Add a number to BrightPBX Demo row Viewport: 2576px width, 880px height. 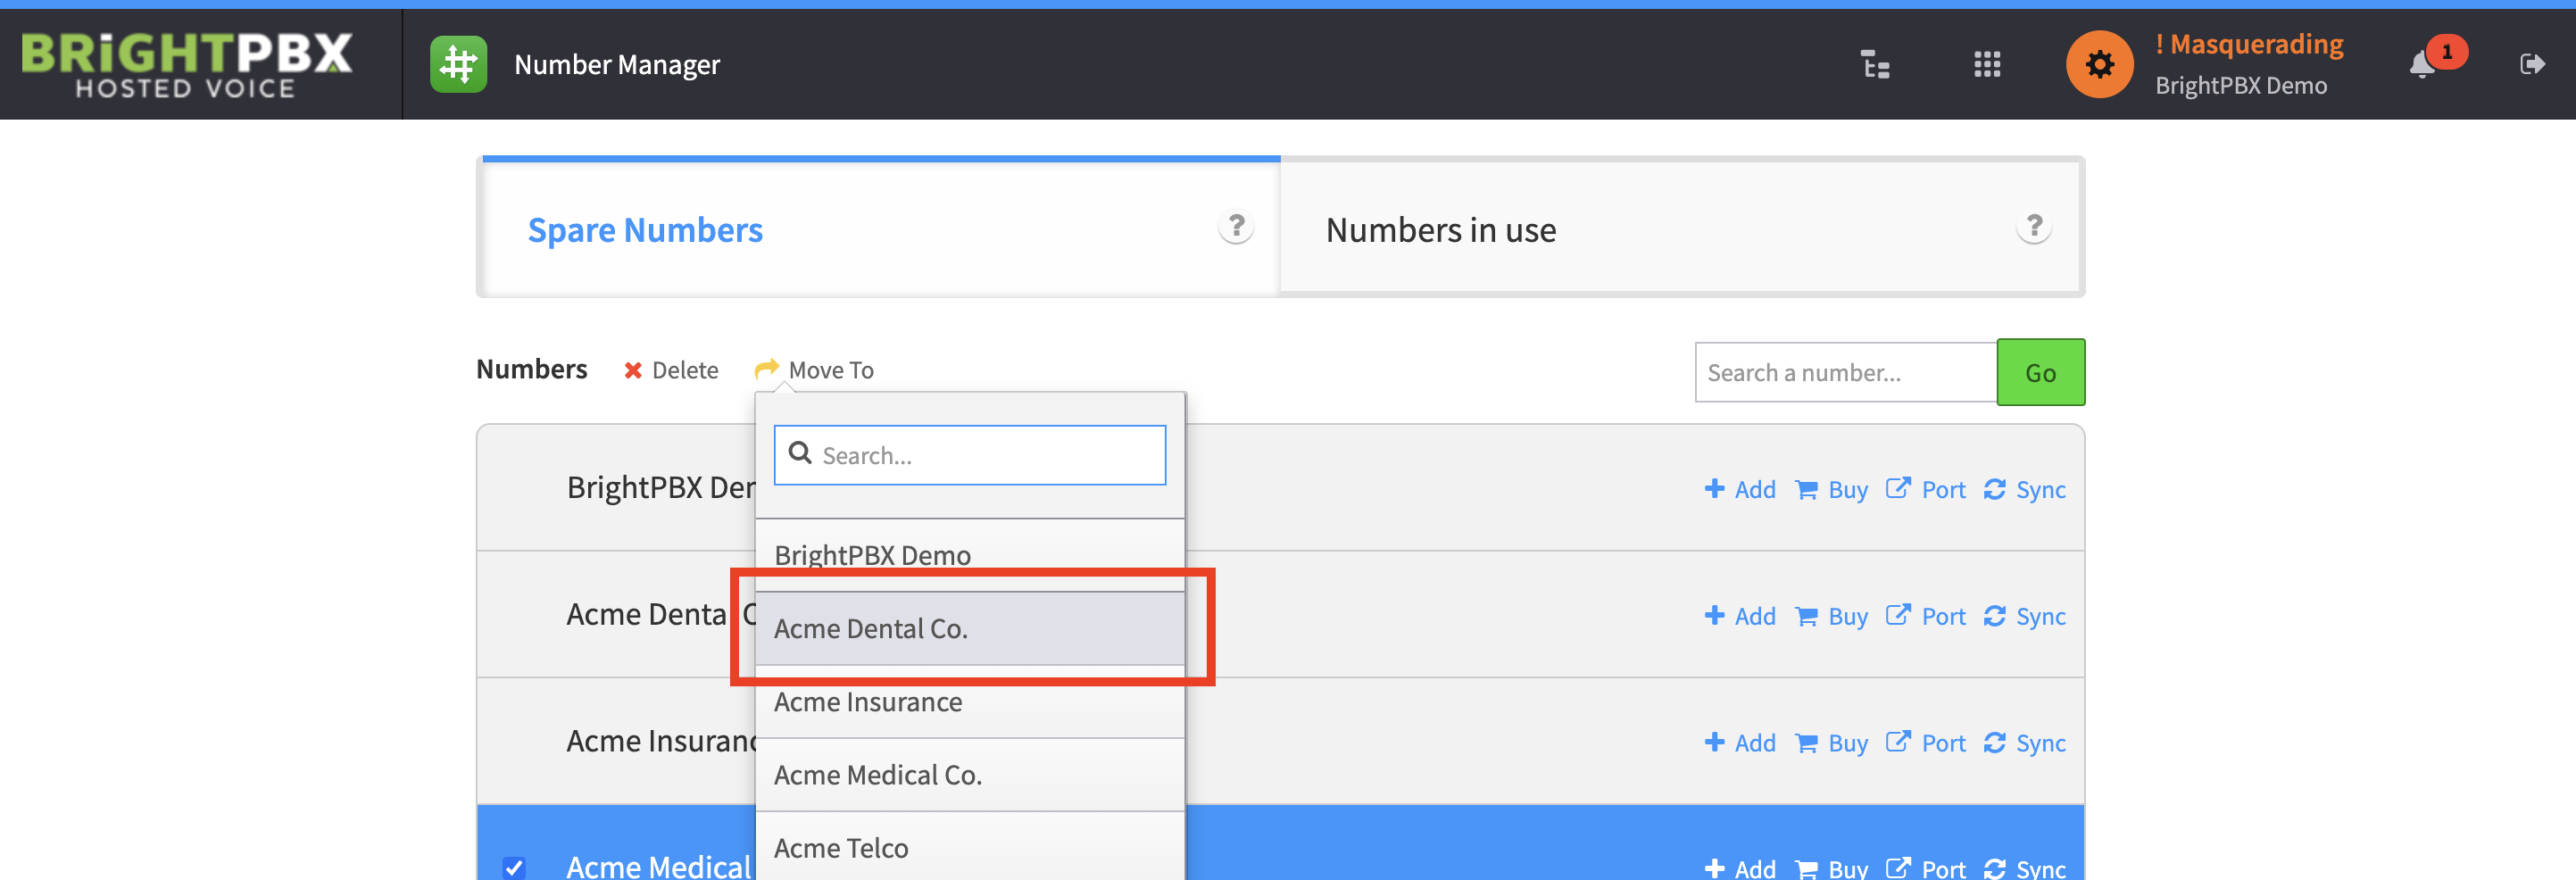[1740, 490]
